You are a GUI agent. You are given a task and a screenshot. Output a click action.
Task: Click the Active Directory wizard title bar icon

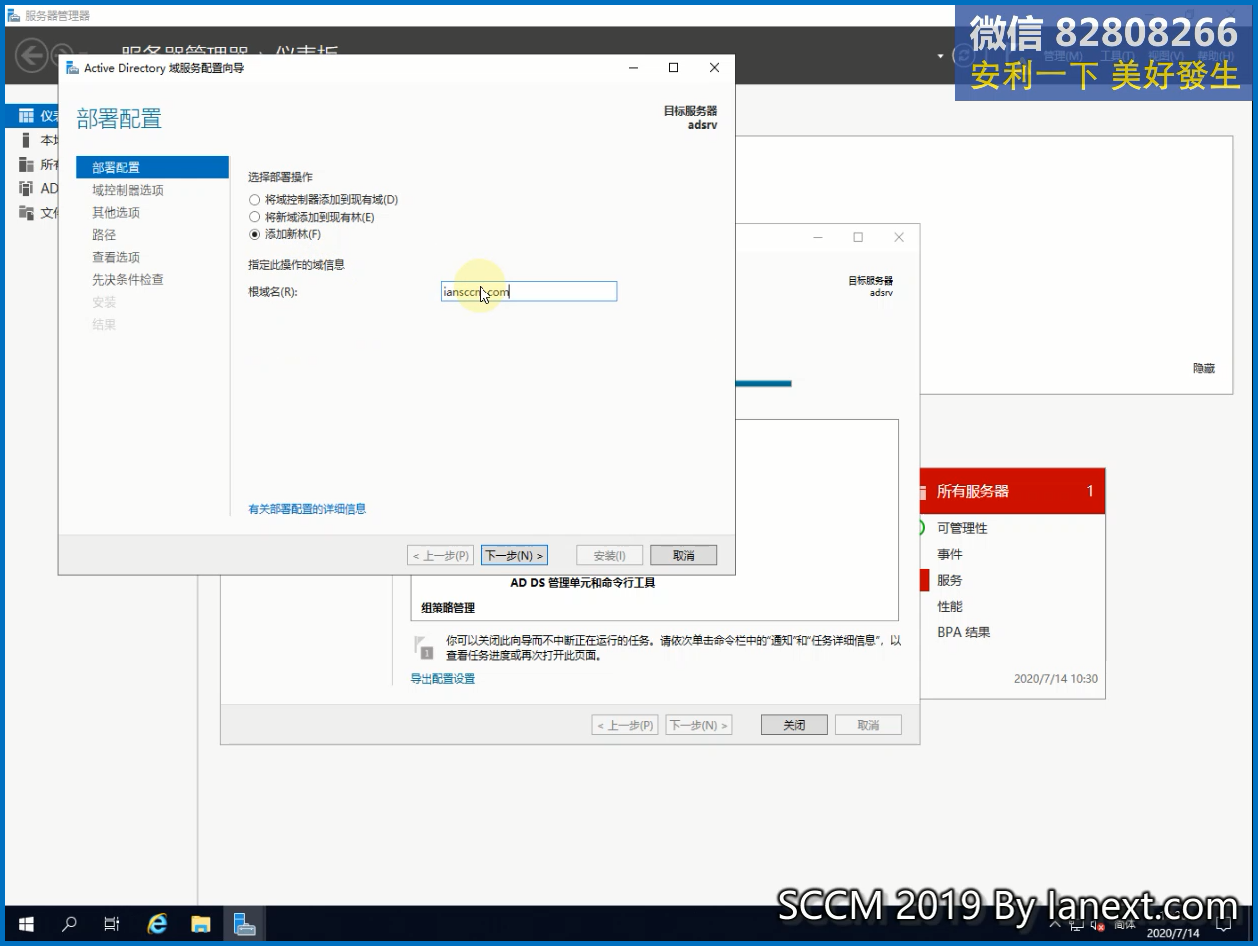(x=73, y=68)
